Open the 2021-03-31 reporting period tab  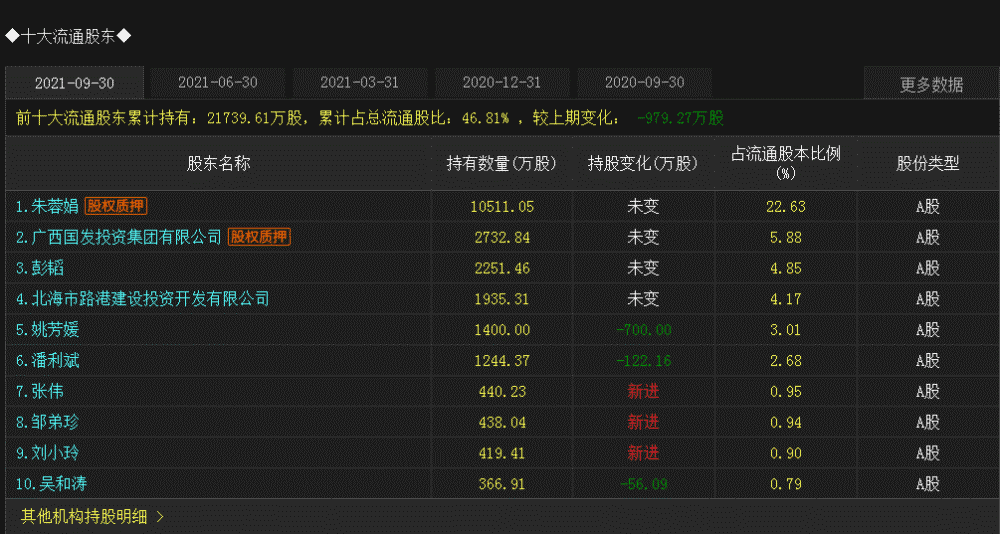(x=360, y=83)
